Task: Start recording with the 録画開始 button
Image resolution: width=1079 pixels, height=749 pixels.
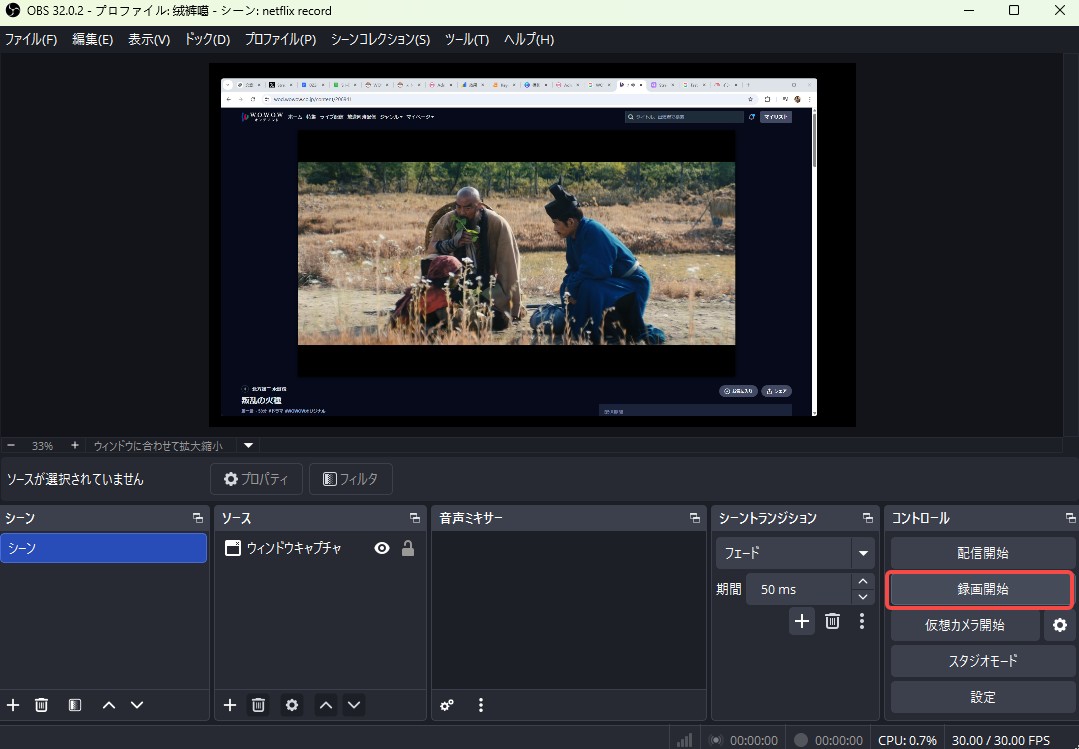Action: coord(981,589)
